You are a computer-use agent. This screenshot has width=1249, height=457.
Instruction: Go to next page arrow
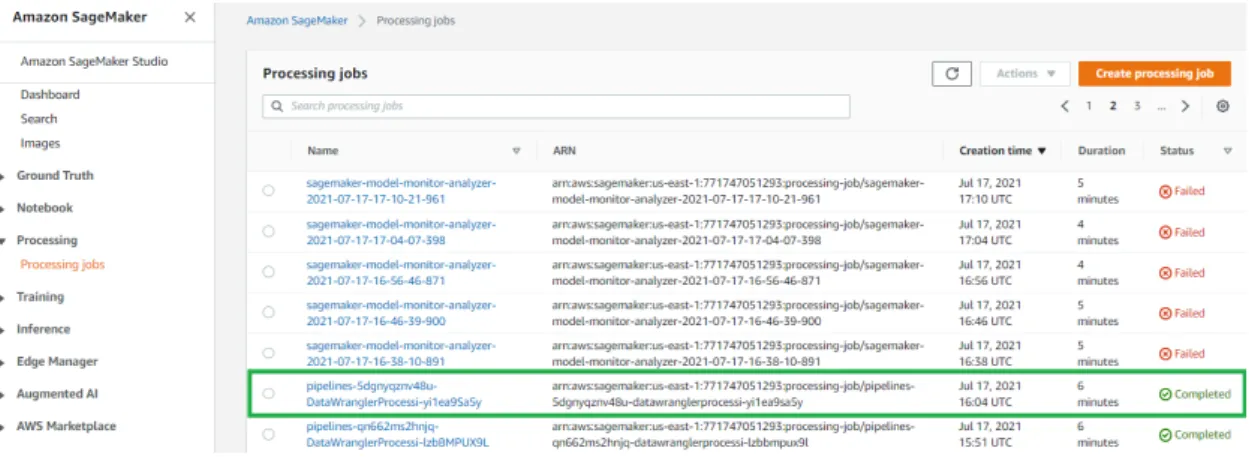(1185, 106)
